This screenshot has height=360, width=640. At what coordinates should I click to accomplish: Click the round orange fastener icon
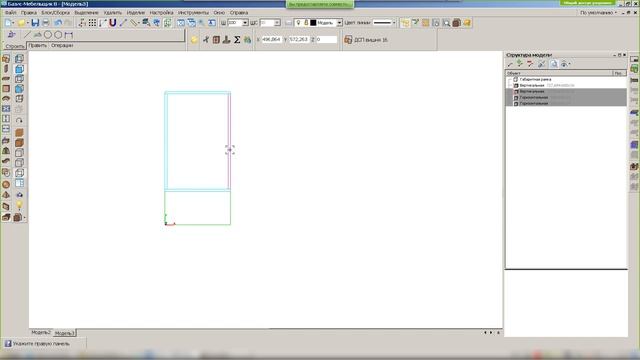pyautogui.click(x=6, y=184)
